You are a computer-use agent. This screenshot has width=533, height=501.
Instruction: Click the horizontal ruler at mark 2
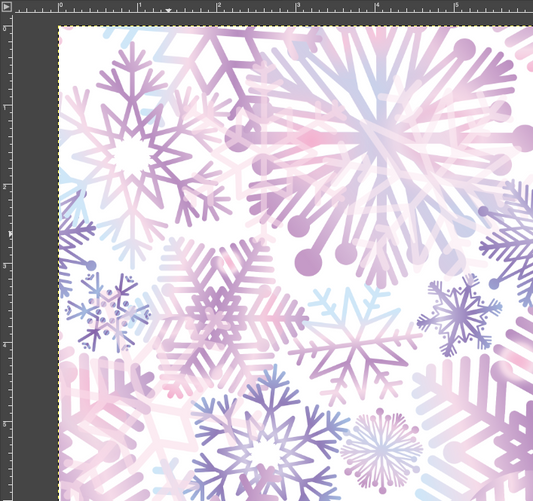point(218,7)
